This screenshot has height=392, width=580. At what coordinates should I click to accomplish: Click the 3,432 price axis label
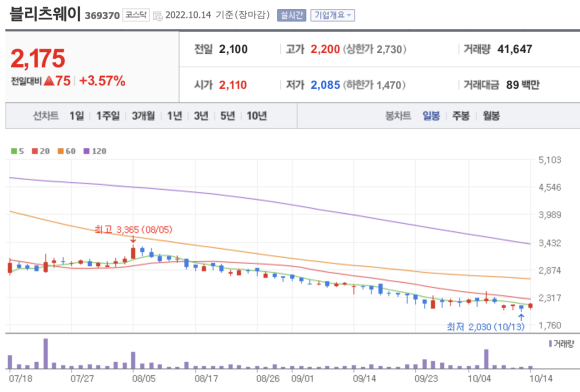[x=550, y=243]
